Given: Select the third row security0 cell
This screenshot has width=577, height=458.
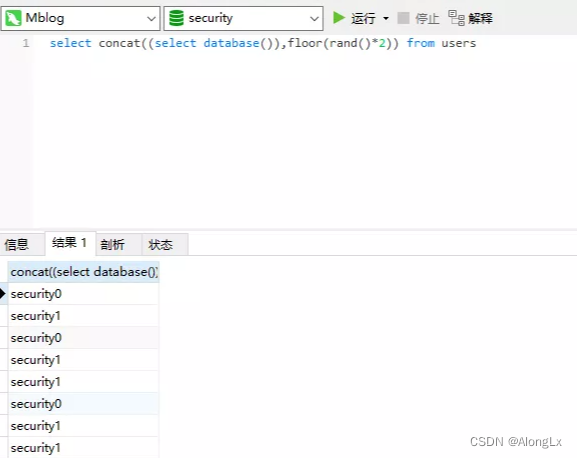Looking at the screenshot, I should [x=83, y=338].
